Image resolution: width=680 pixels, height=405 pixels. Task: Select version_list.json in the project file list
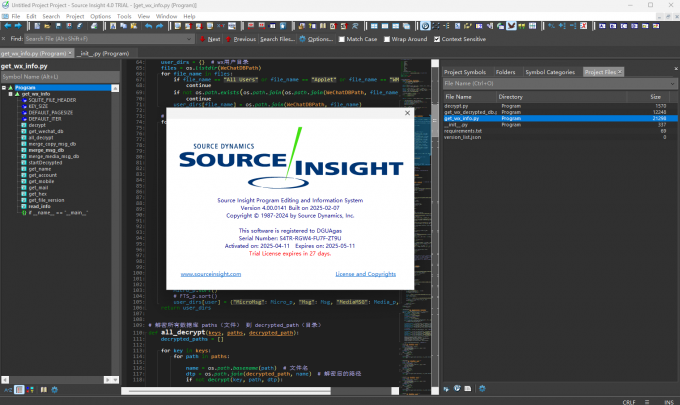[560, 137]
